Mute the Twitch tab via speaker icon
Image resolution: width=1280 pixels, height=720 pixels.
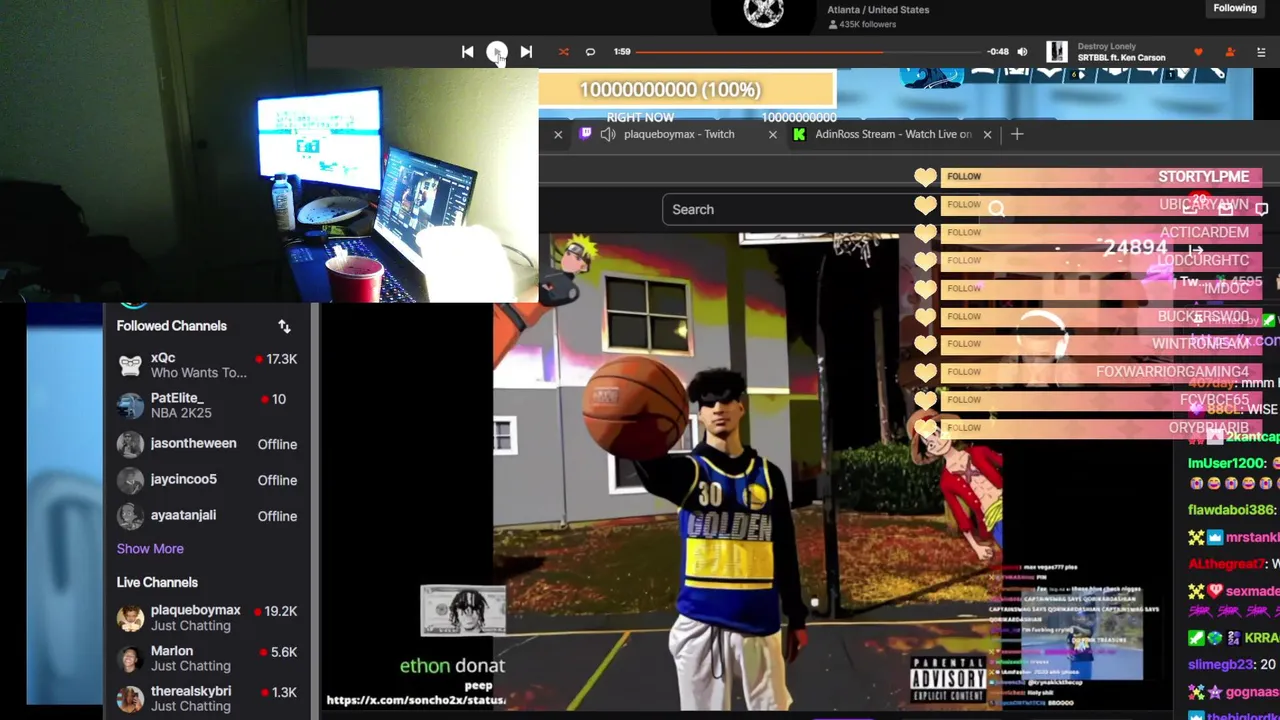608,134
